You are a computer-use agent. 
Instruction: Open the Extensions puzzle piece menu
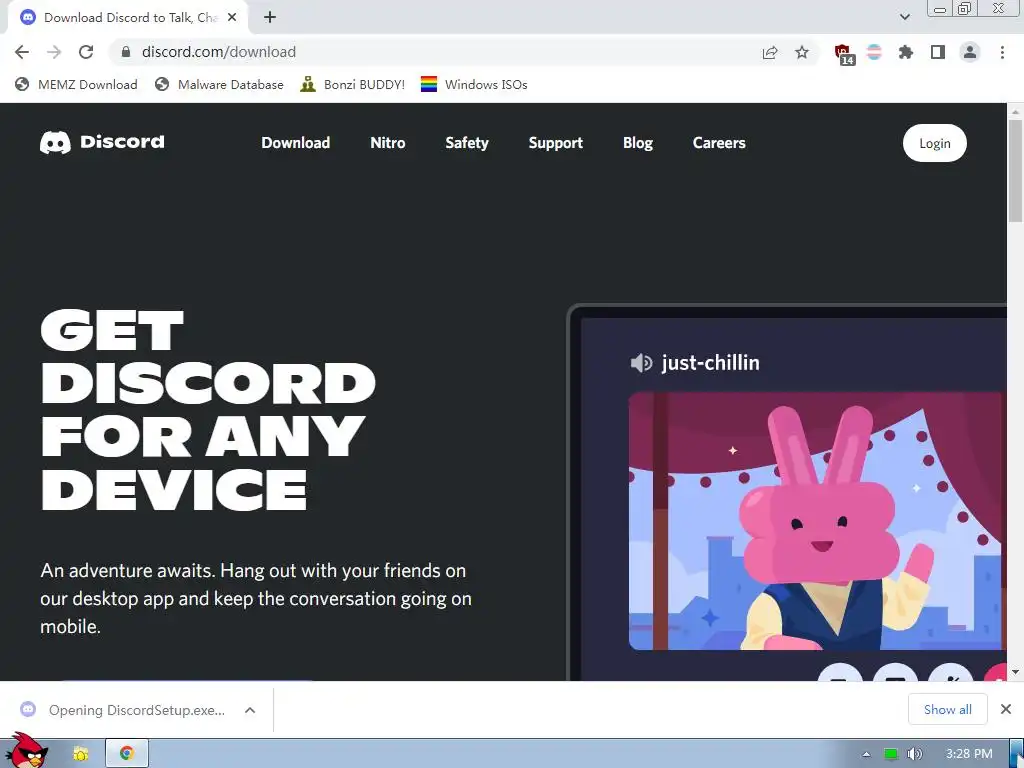coord(906,52)
